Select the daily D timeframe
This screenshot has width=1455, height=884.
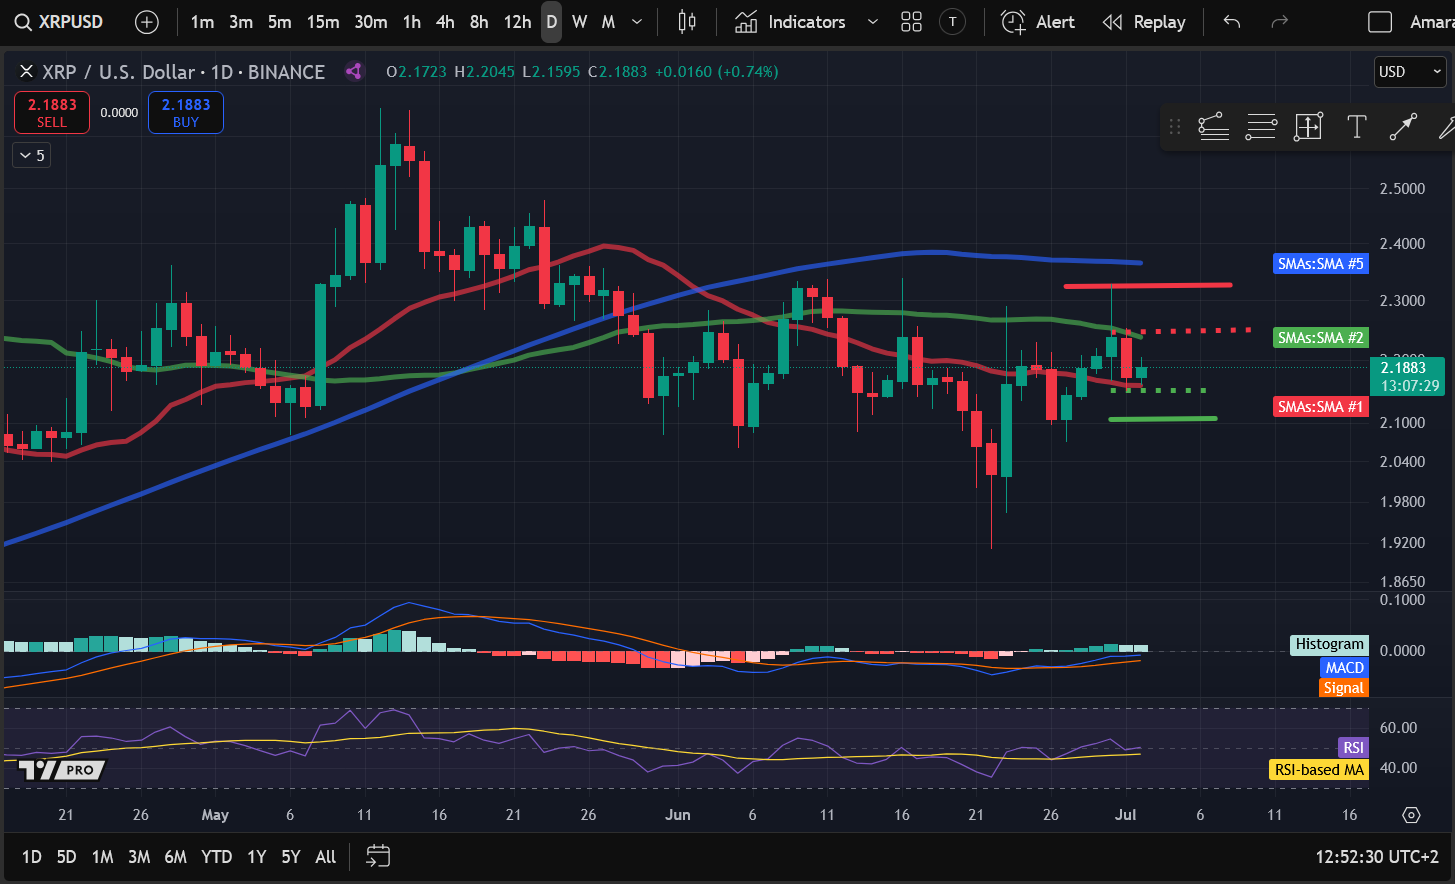[x=551, y=22]
